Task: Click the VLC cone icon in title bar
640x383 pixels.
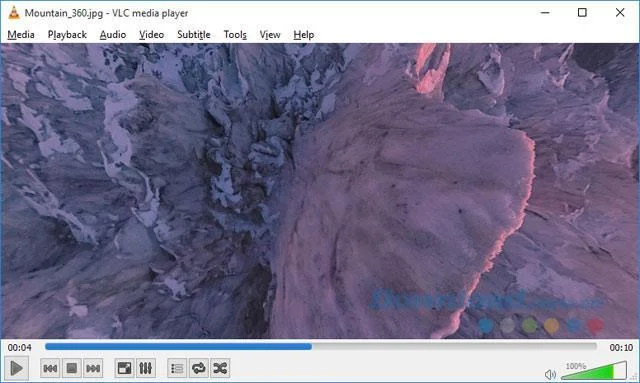Action: tap(14, 13)
